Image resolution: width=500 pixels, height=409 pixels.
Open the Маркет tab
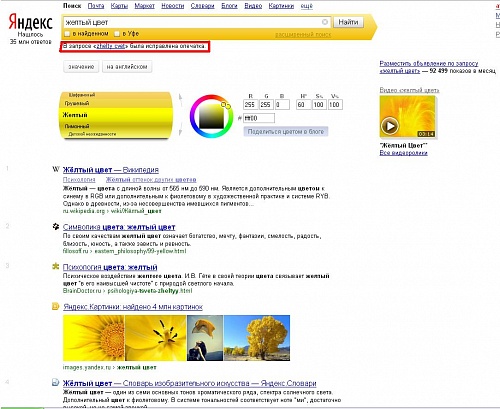(145, 6)
